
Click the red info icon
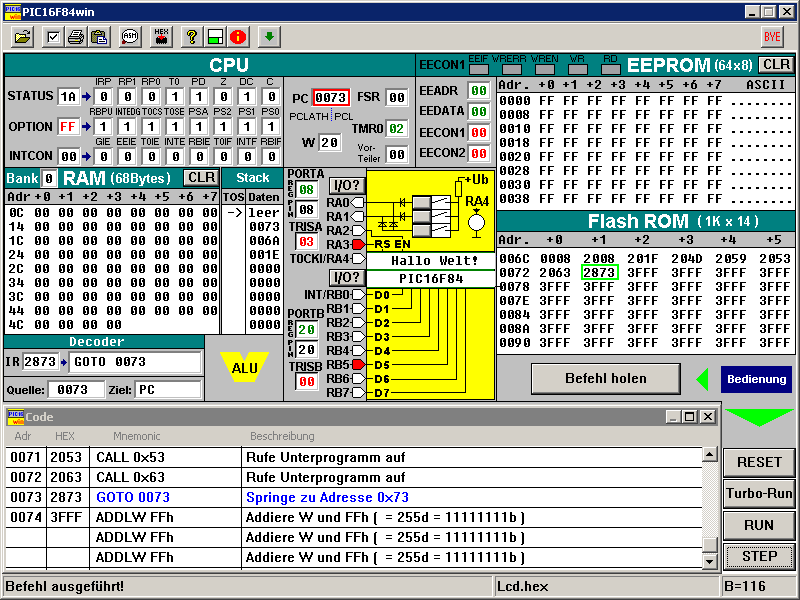(x=237, y=37)
